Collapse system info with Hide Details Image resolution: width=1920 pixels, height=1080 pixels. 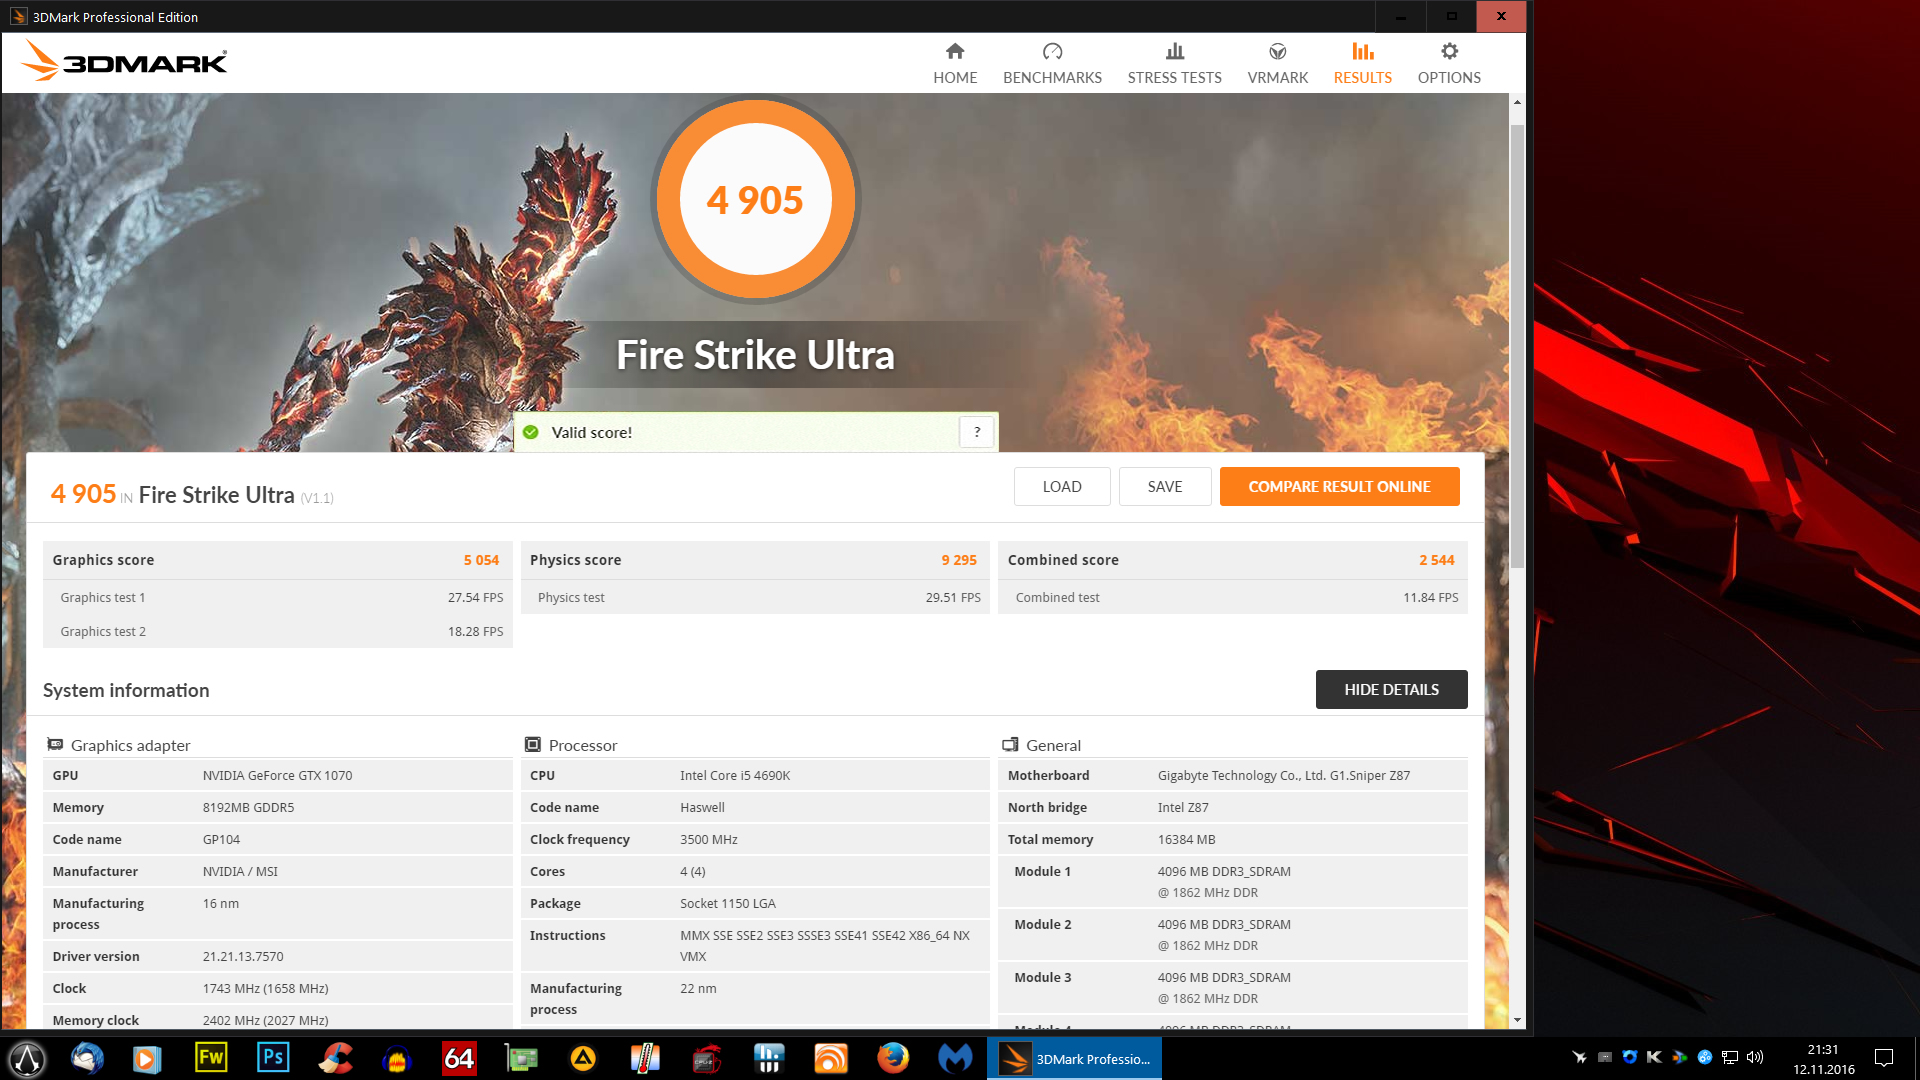(x=1391, y=690)
